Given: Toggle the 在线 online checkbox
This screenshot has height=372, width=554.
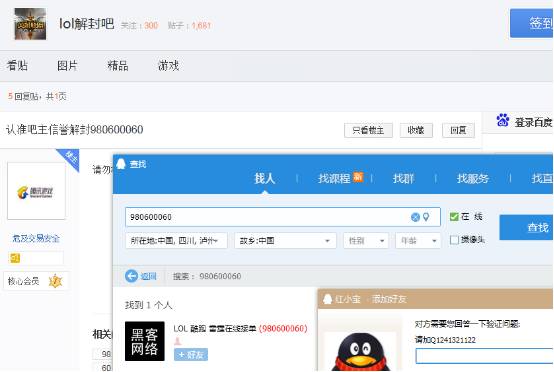Looking at the screenshot, I should click(454, 217).
